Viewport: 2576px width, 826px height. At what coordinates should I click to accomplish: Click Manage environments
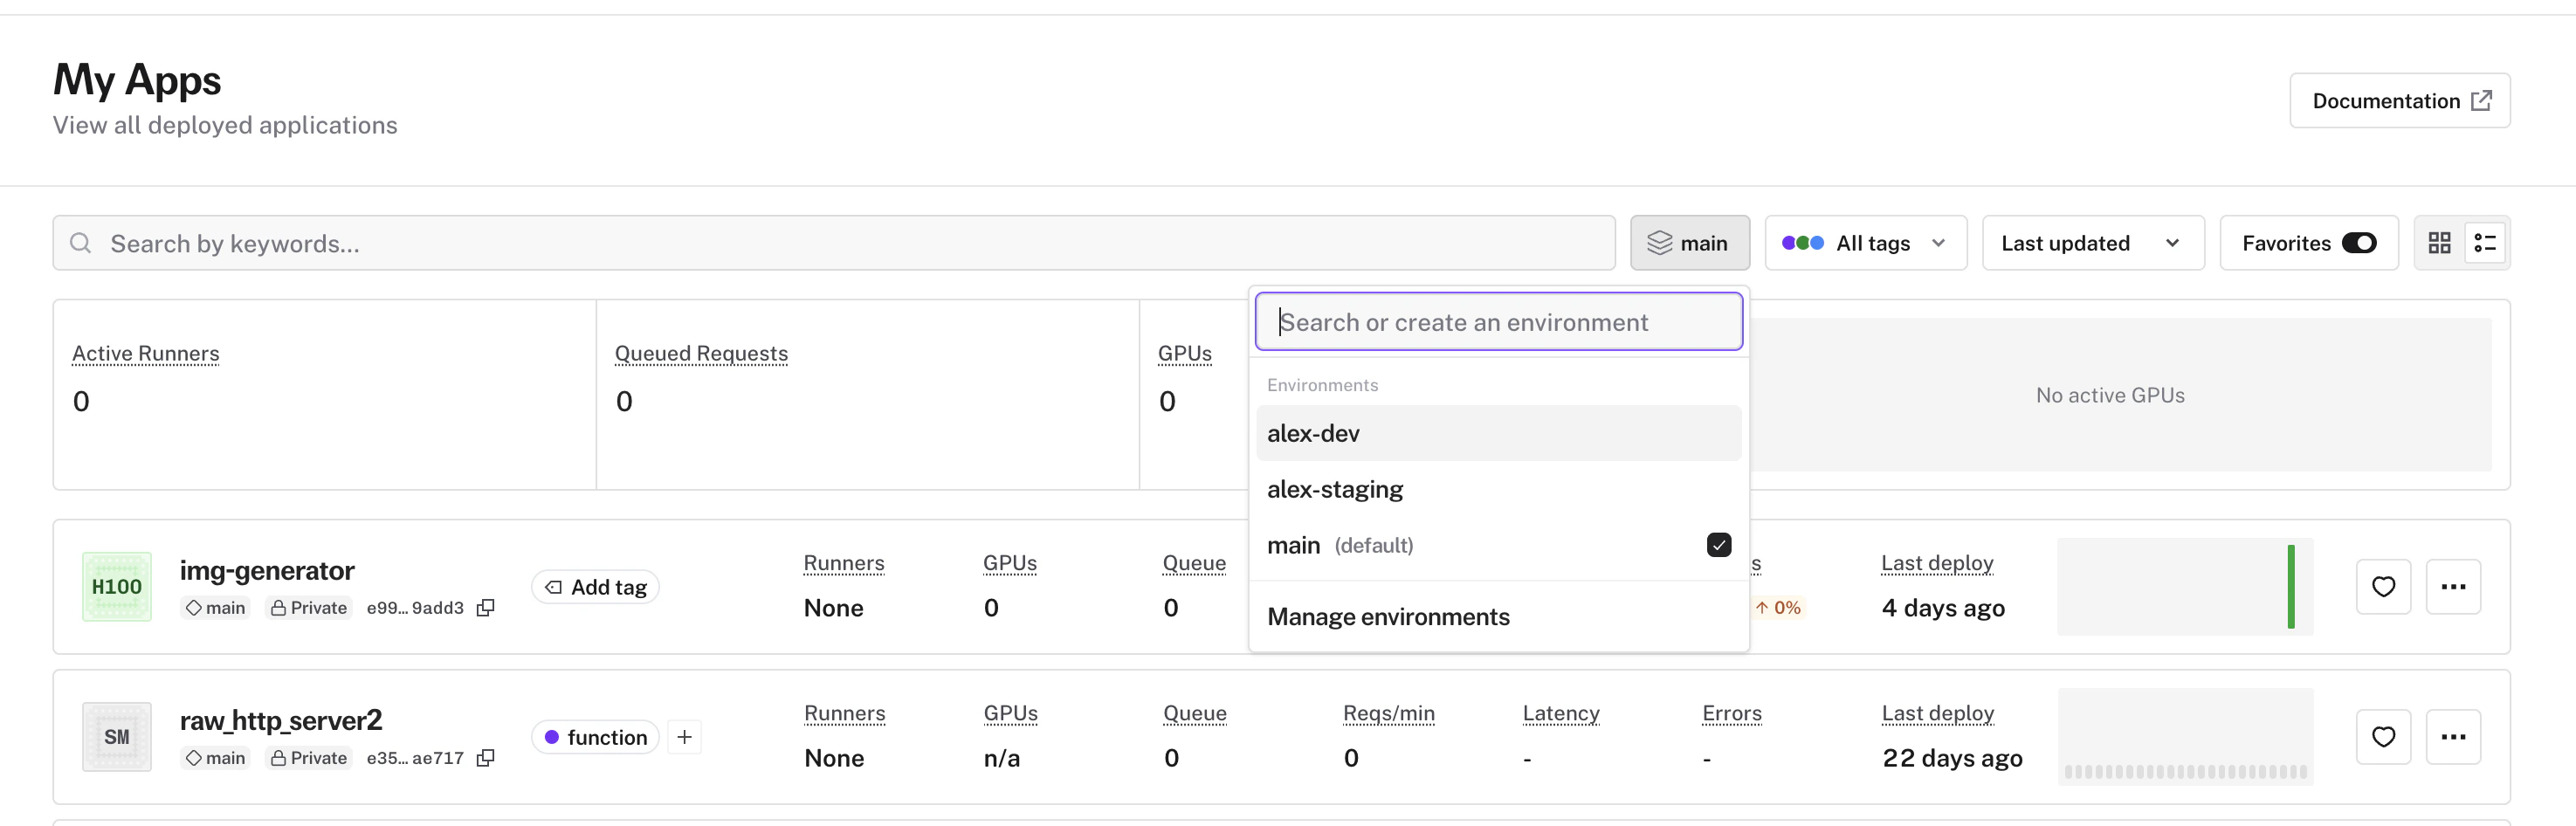1388,616
